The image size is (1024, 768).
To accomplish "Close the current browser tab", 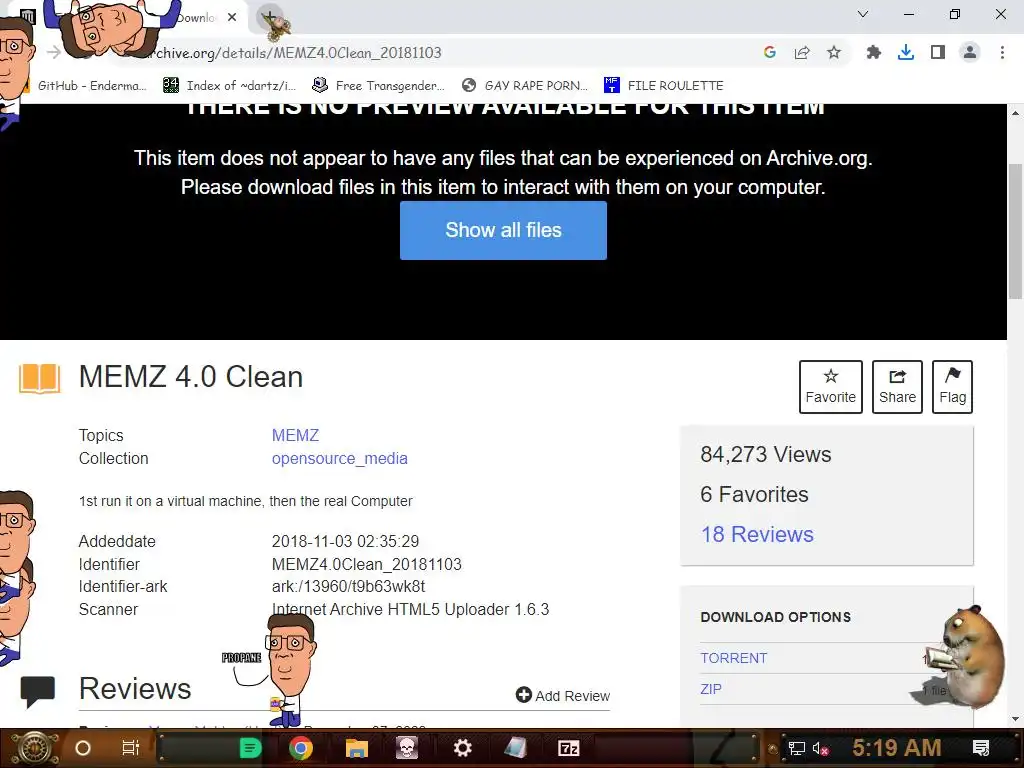I will 232,18.
